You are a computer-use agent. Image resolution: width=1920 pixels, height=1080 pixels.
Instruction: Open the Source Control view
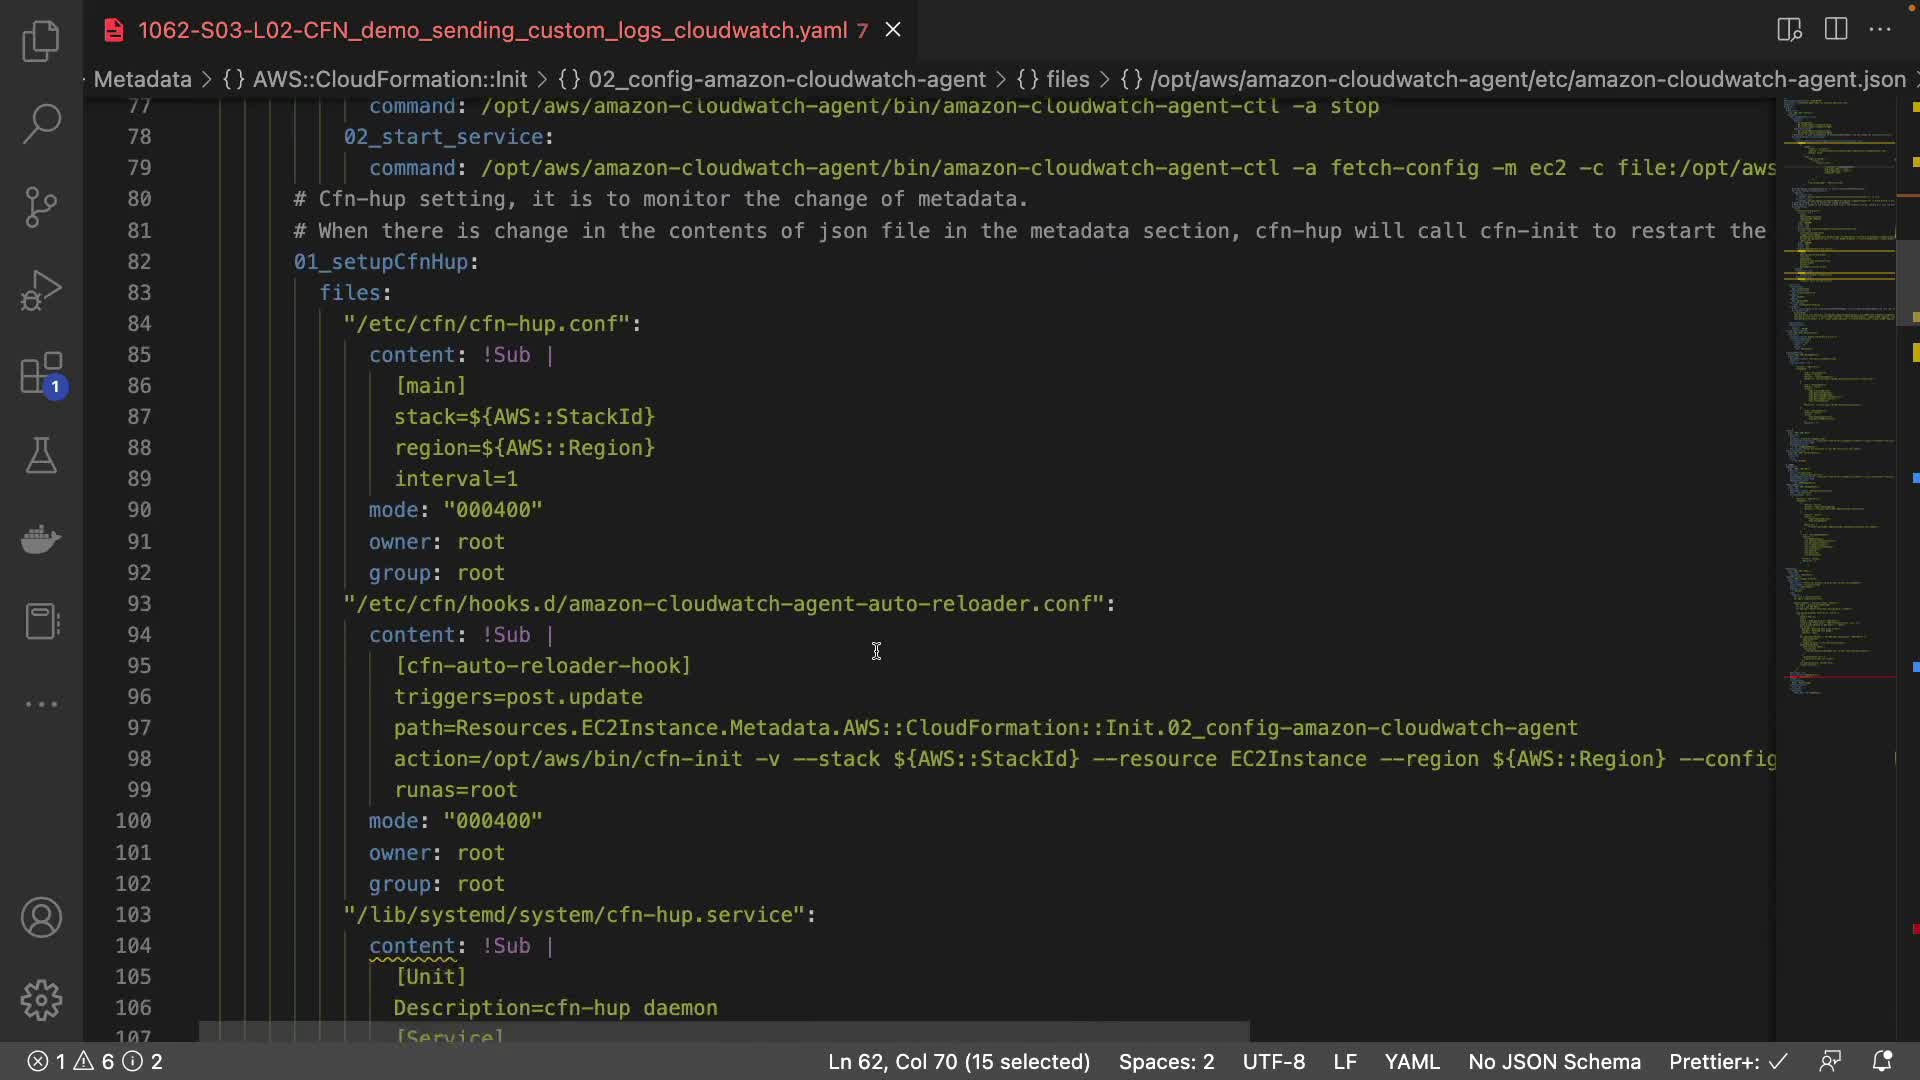41,207
